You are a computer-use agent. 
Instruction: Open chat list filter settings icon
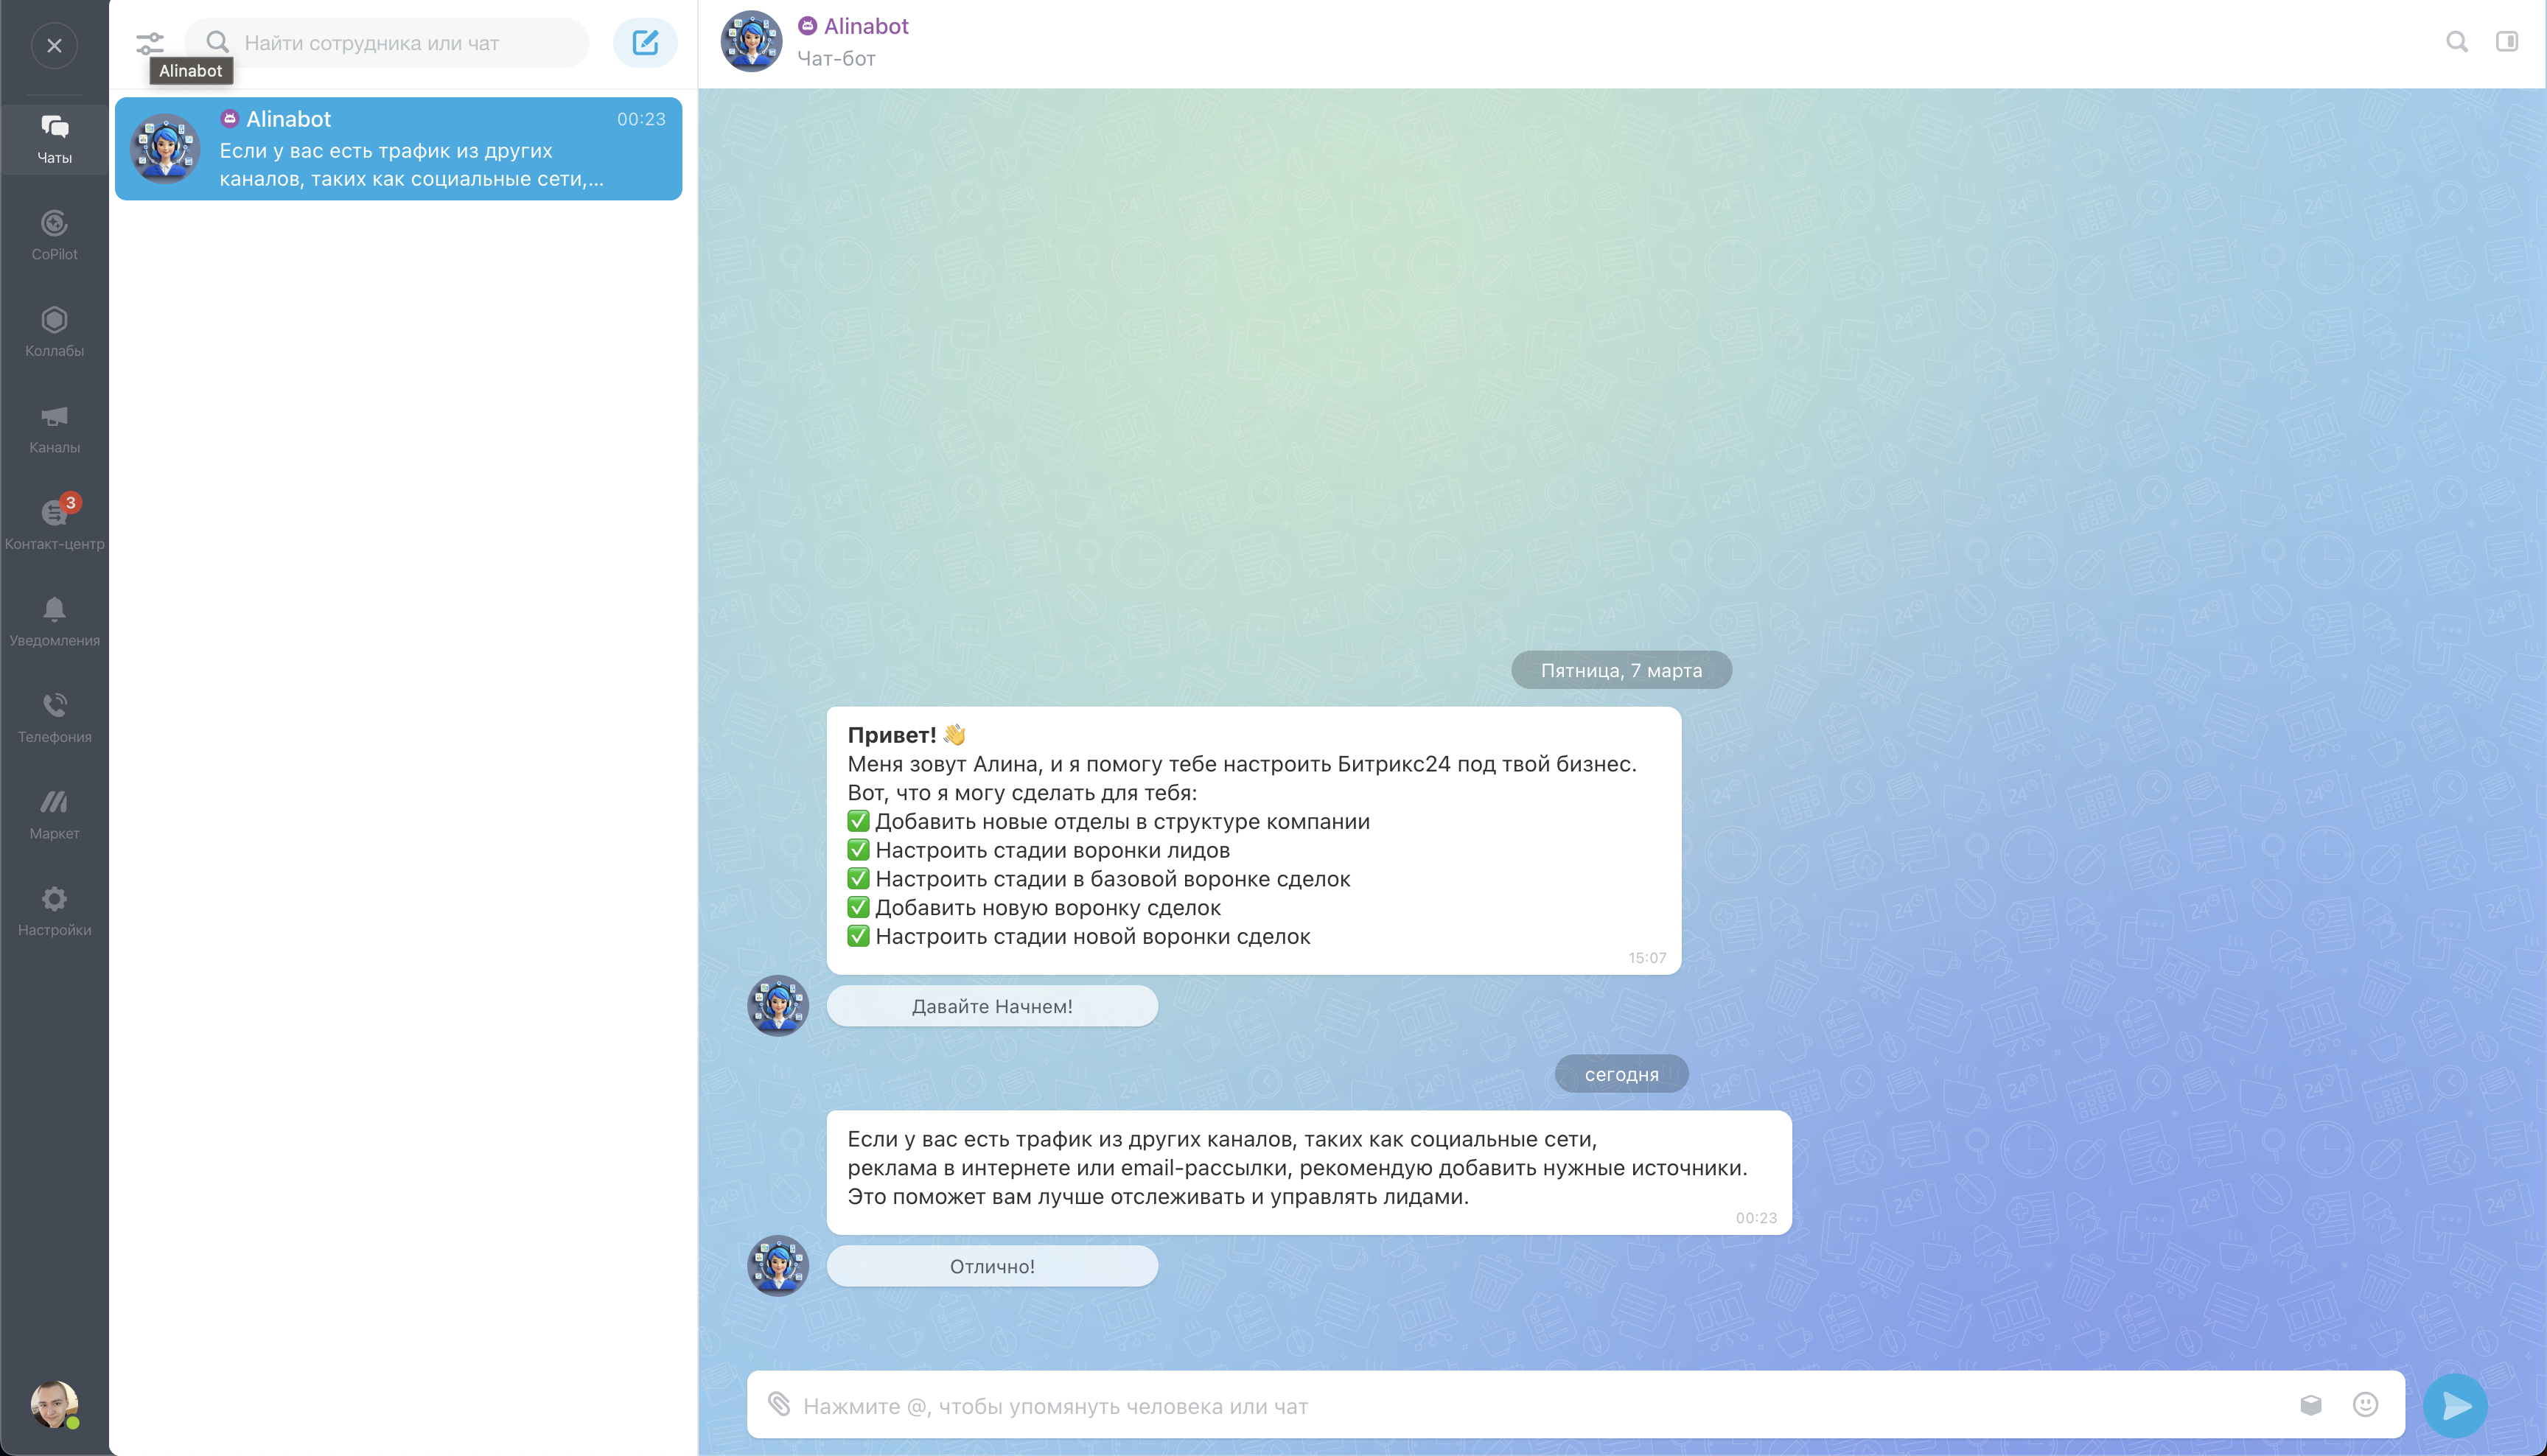[149, 43]
